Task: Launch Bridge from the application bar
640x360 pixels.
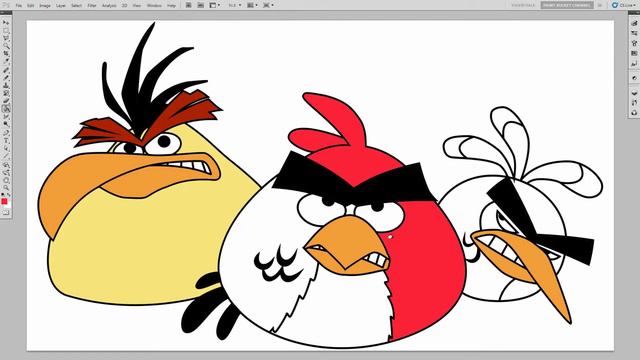Action: coord(189,5)
